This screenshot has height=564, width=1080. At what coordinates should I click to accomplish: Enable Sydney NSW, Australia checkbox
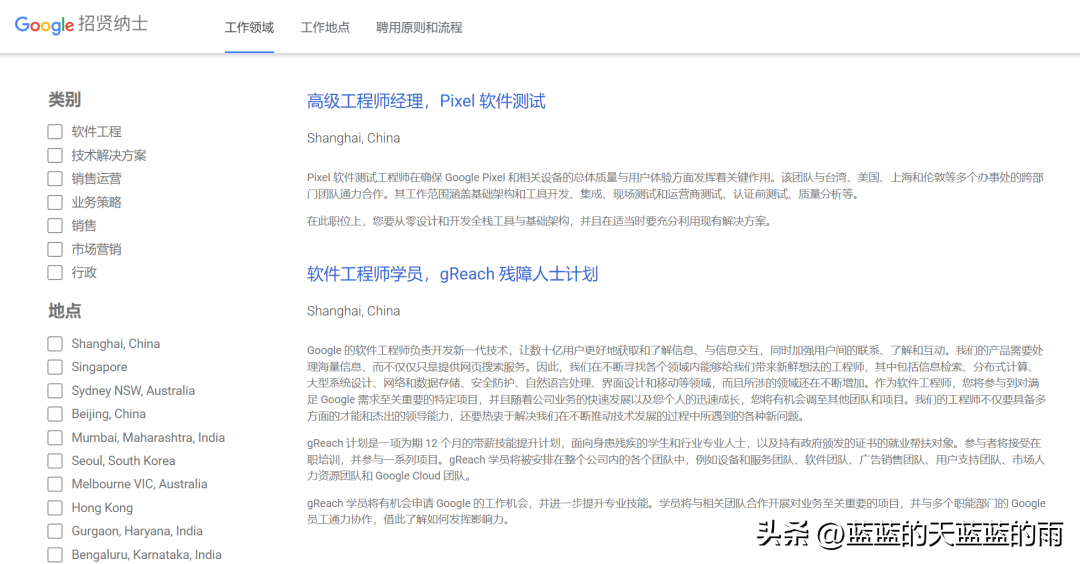pos(55,390)
